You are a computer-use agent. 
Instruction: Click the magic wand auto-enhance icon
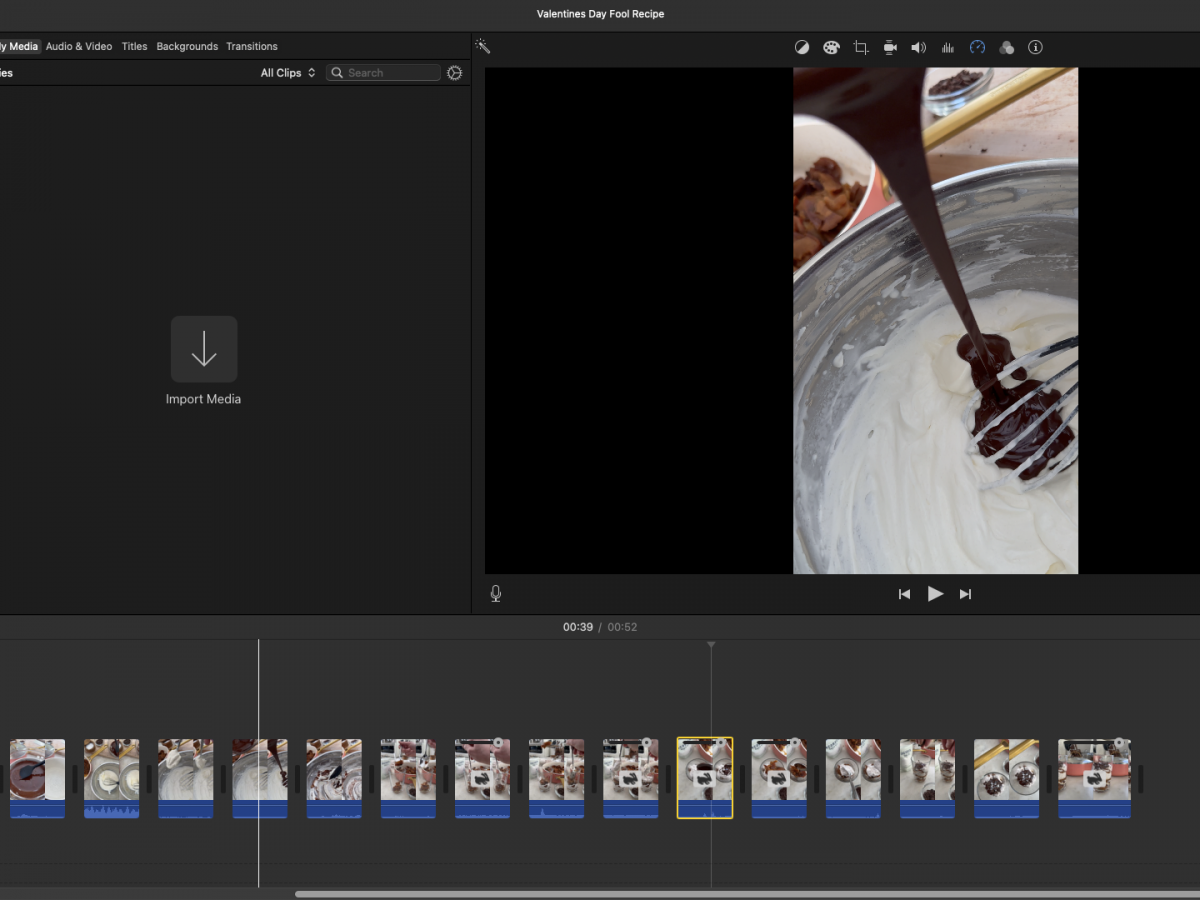(x=482, y=47)
